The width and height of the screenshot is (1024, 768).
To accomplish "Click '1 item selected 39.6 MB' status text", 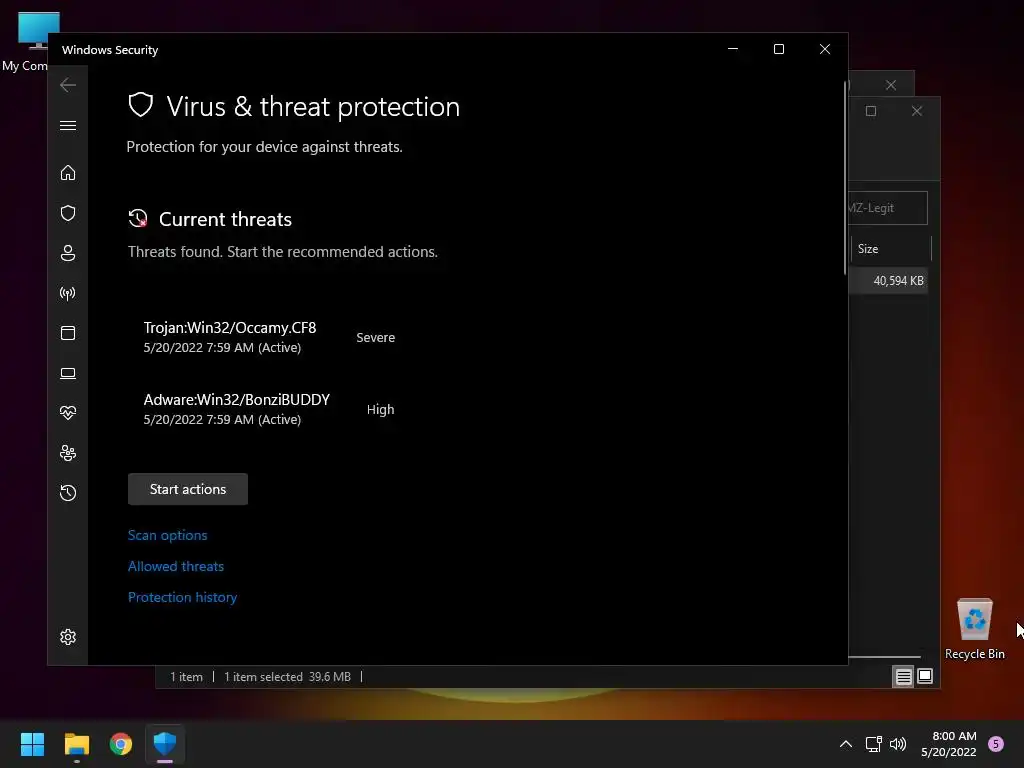I will click(287, 677).
